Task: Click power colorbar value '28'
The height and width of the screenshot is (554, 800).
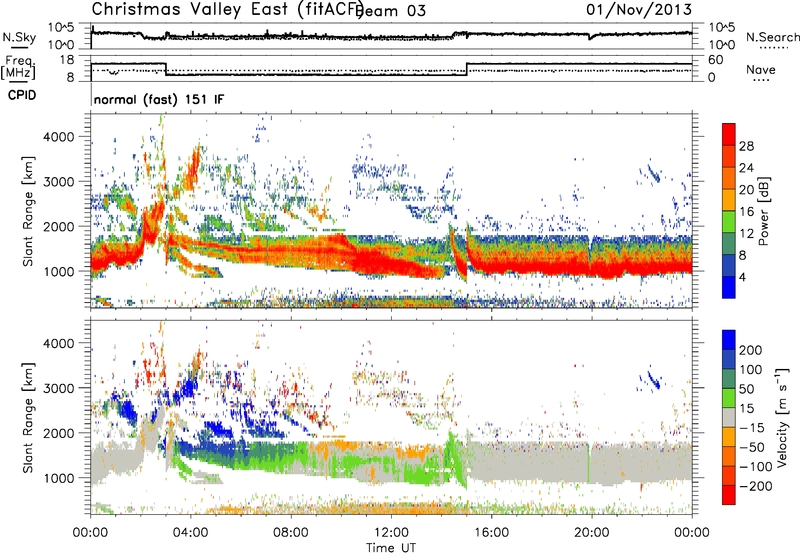Action: [746, 146]
